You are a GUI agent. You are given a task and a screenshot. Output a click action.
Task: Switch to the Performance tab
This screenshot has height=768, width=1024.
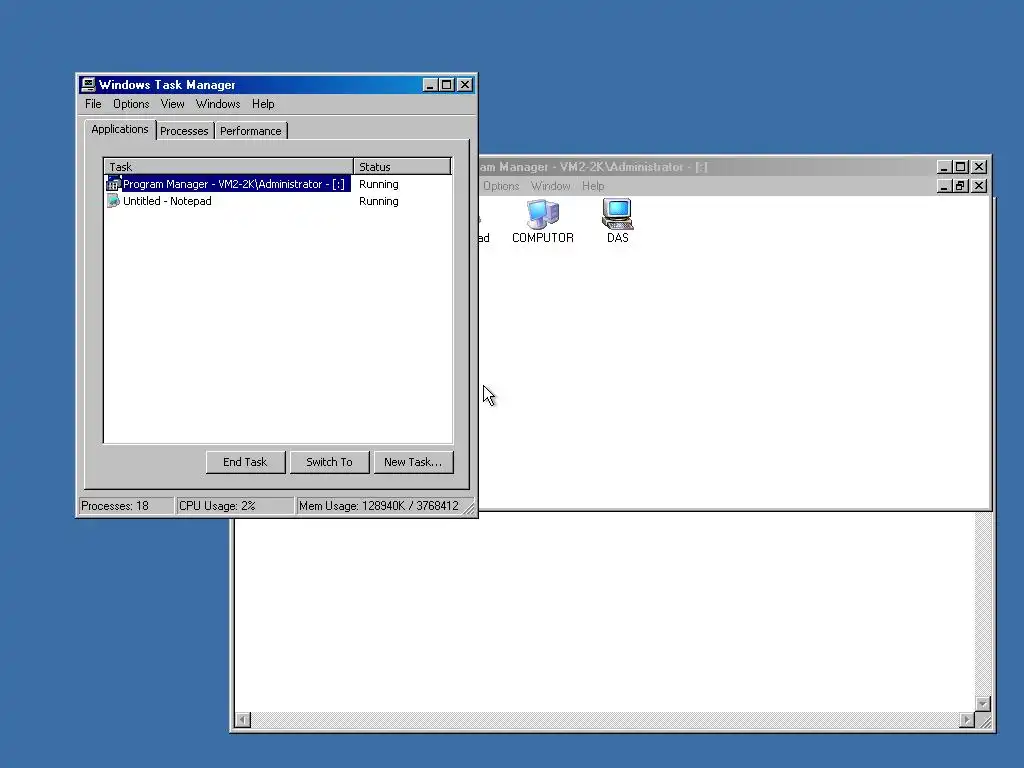pyautogui.click(x=251, y=131)
